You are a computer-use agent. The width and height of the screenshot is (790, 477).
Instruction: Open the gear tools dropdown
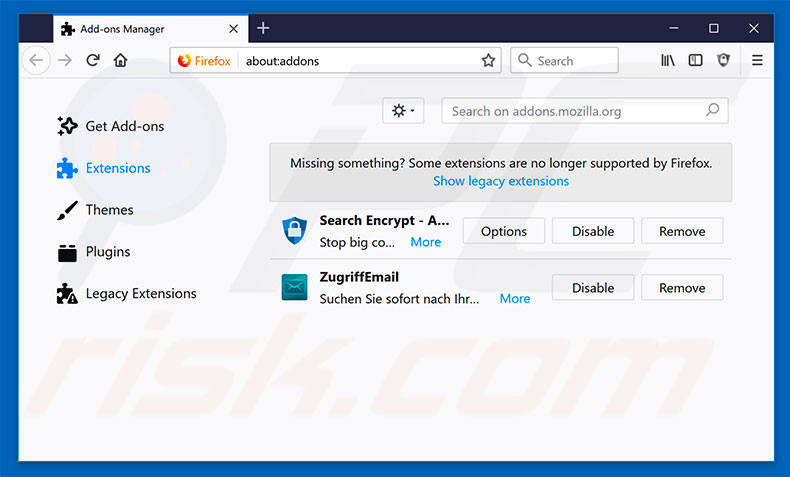(403, 111)
